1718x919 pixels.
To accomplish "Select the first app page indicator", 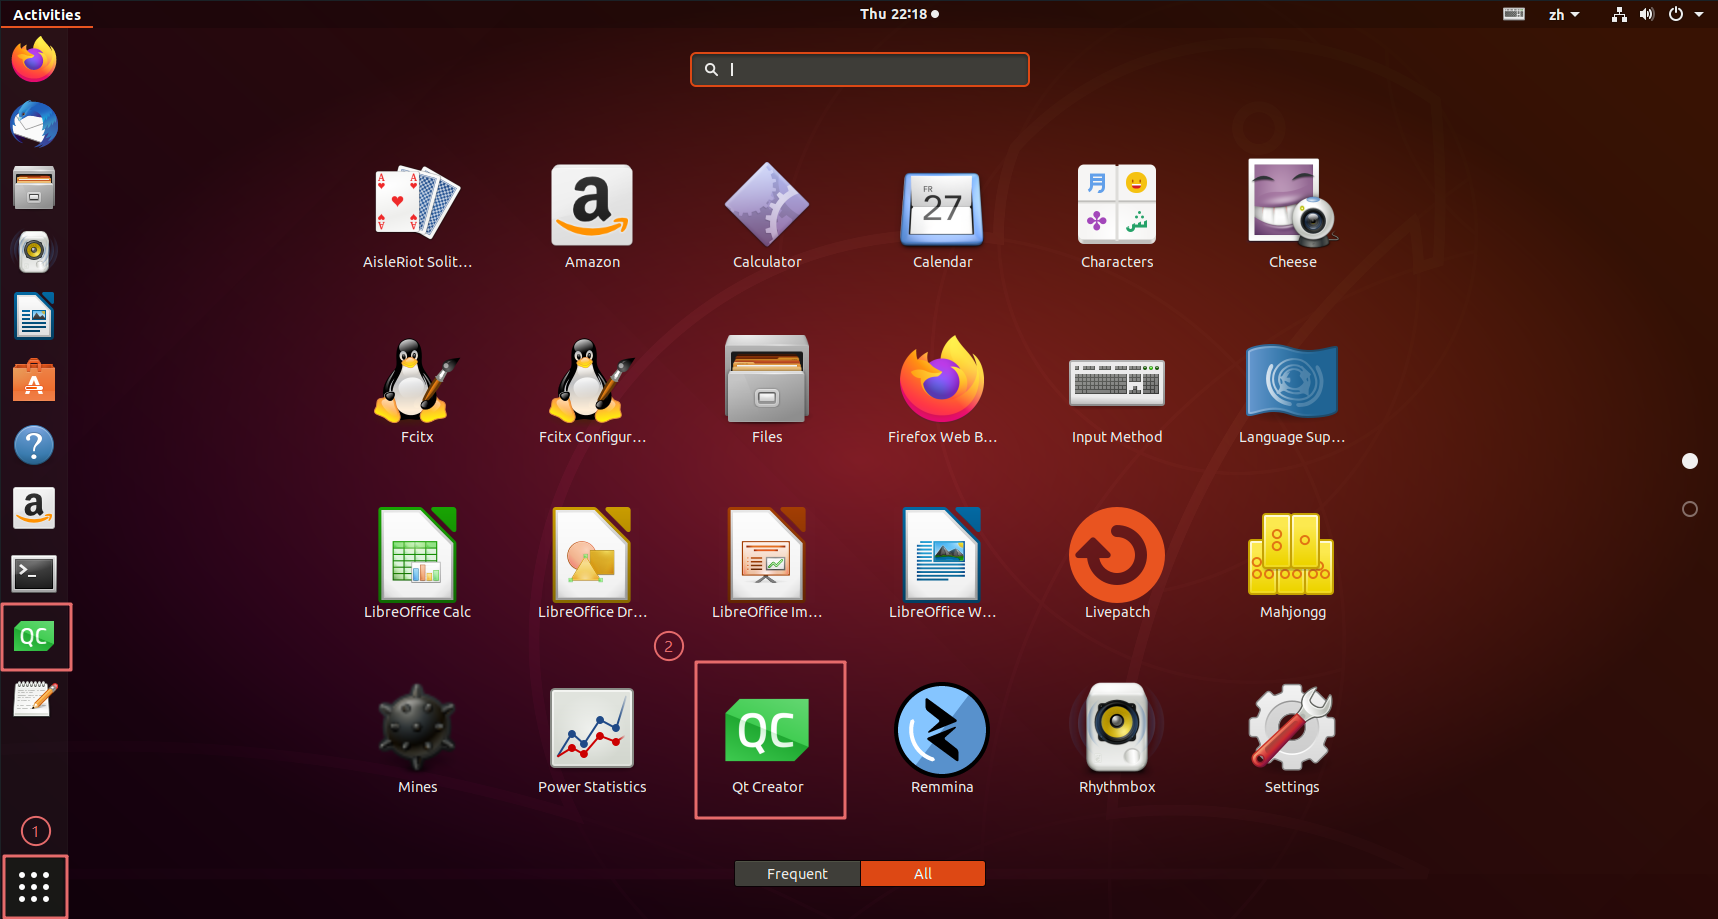I will click(1690, 461).
